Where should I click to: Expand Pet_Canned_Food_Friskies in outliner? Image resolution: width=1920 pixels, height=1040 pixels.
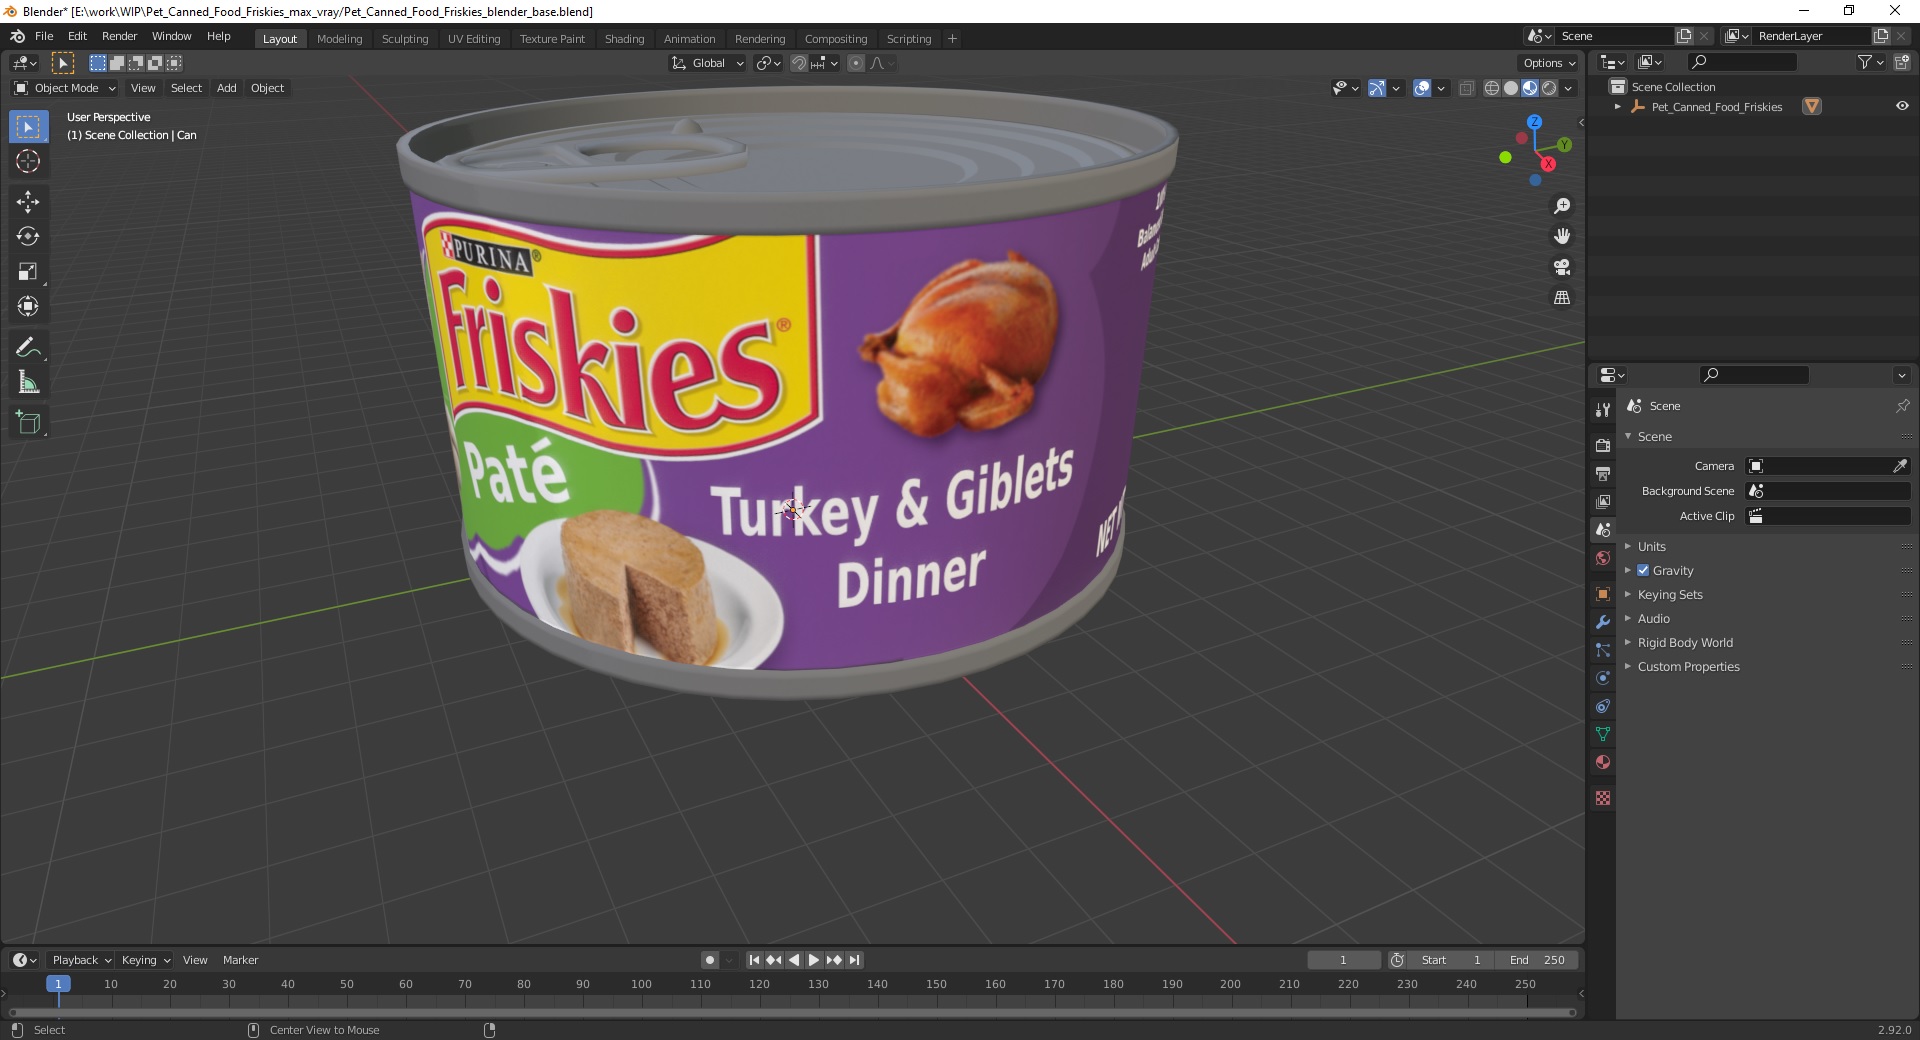pyautogui.click(x=1617, y=107)
